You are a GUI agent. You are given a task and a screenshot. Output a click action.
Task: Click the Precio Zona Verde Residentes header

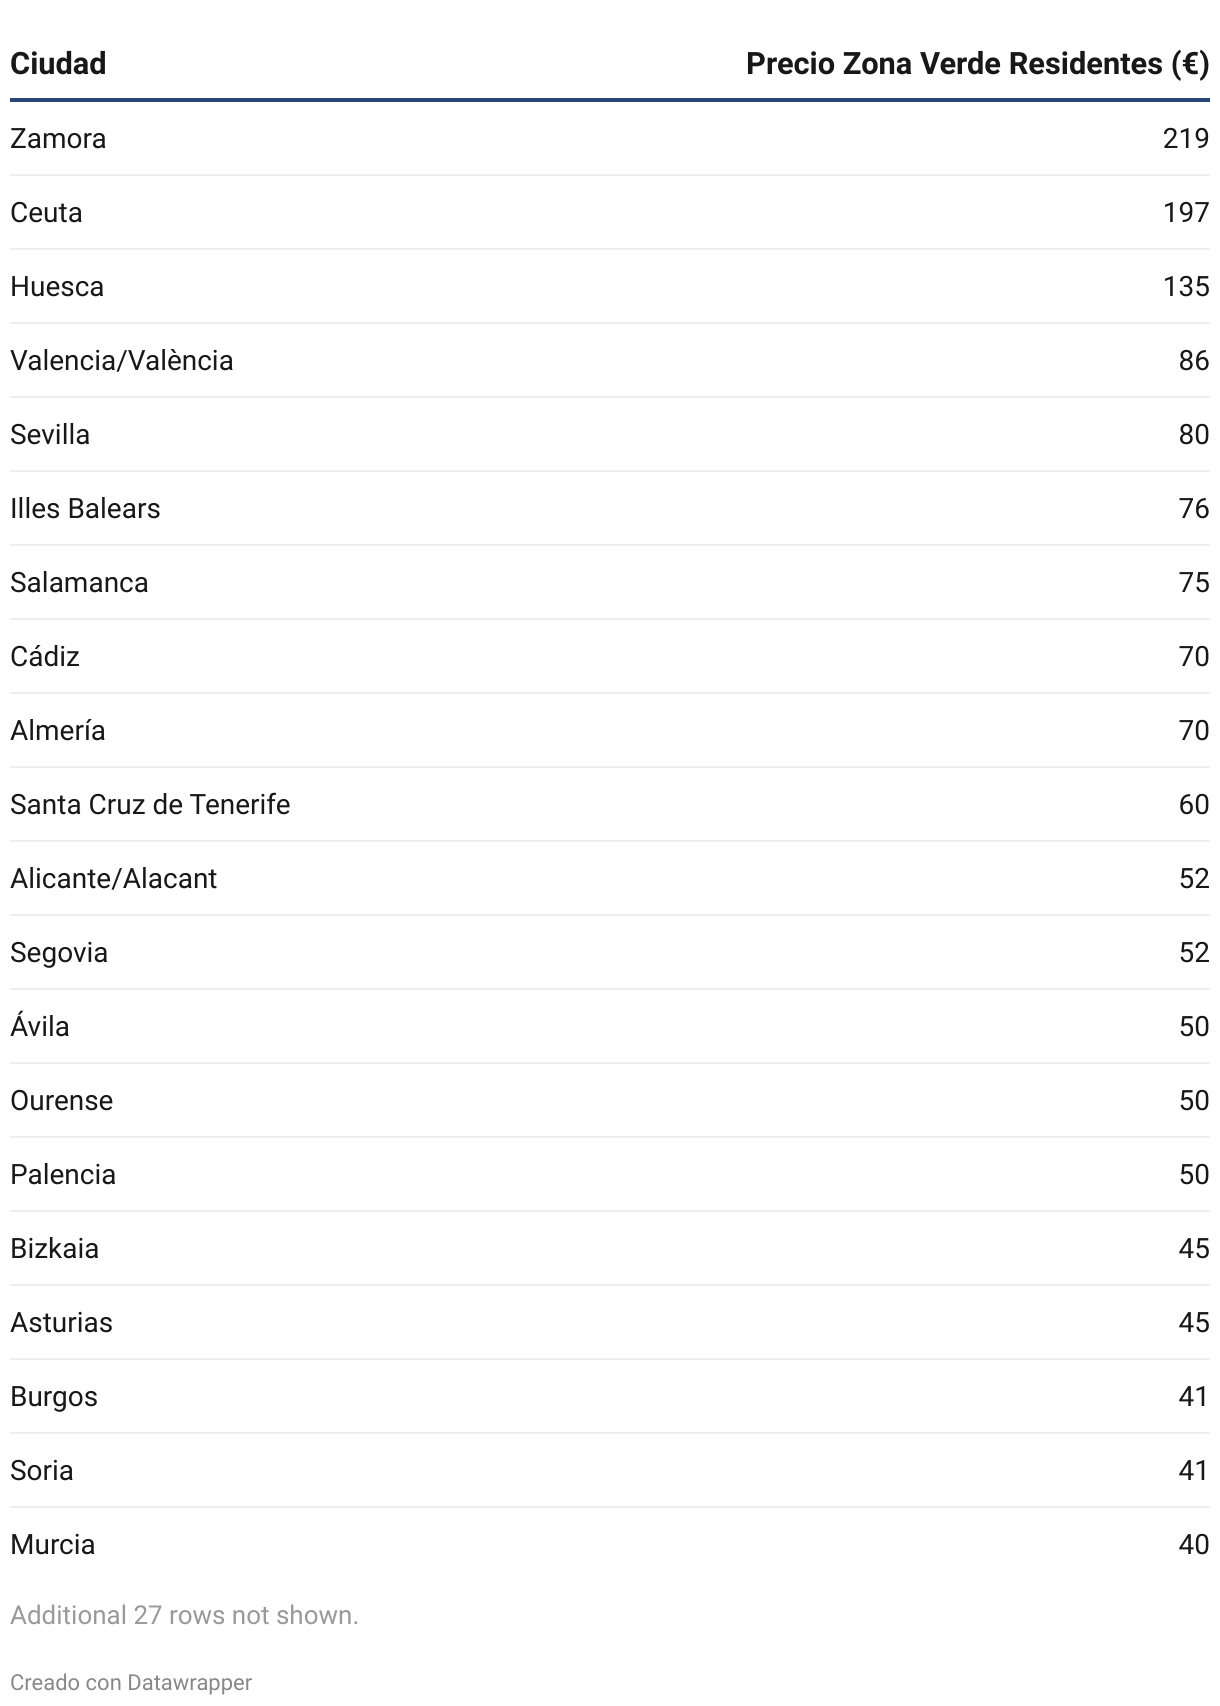click(x=977, y=64)
